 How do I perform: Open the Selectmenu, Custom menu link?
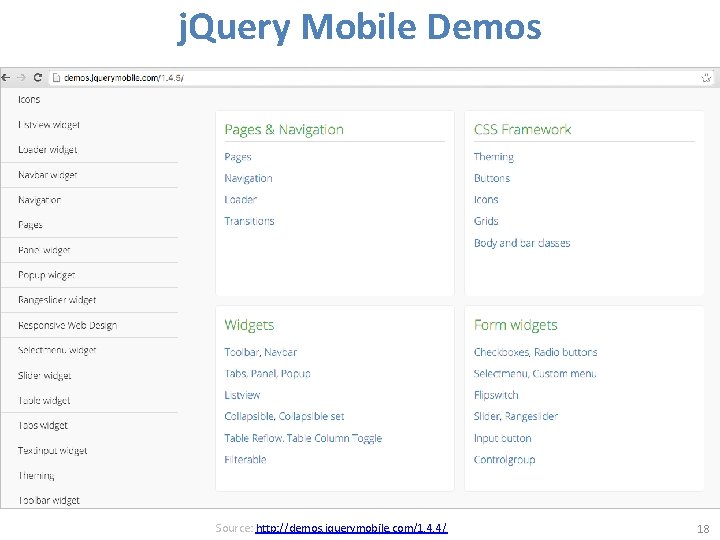click(535, 374)
